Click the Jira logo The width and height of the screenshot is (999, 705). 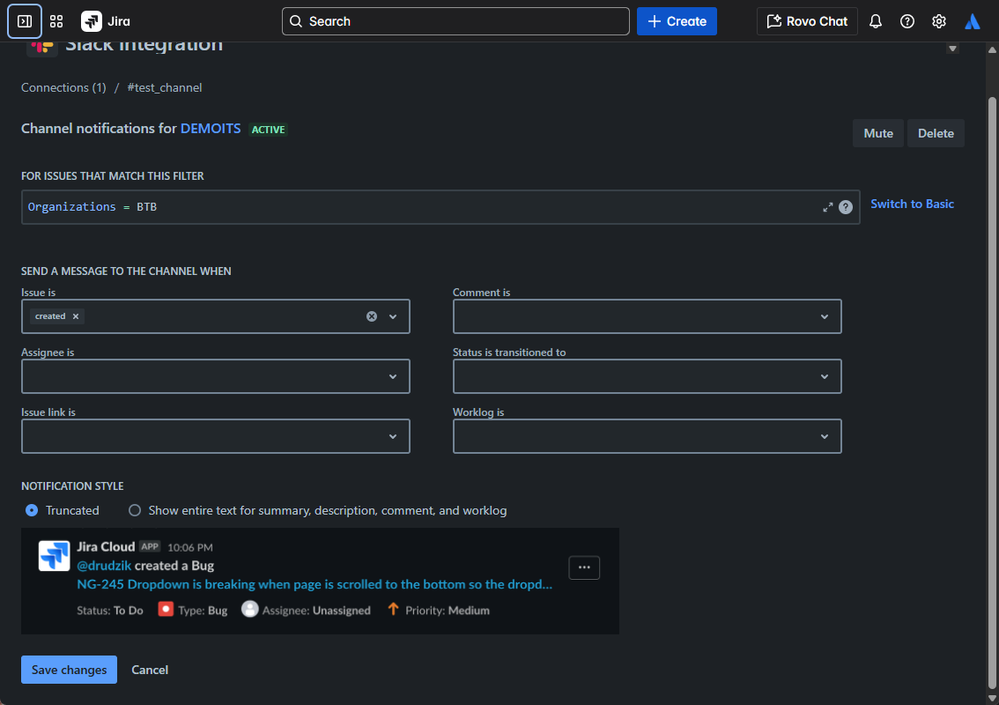[106, 21]
